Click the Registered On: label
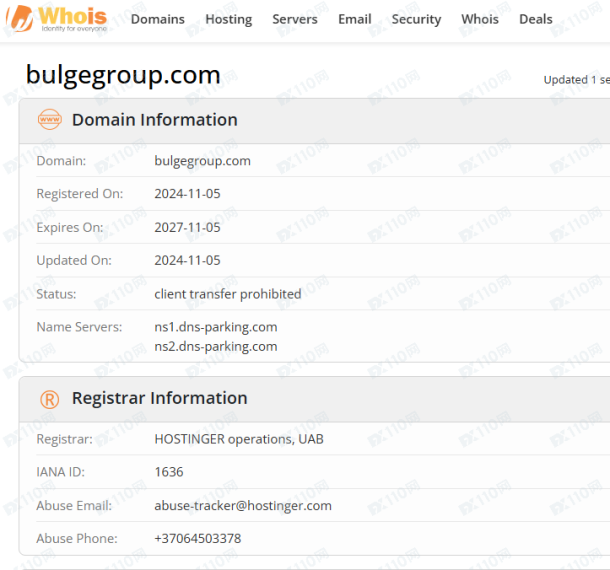The width and height of the screenshot is (610, 570). point(80,194)
